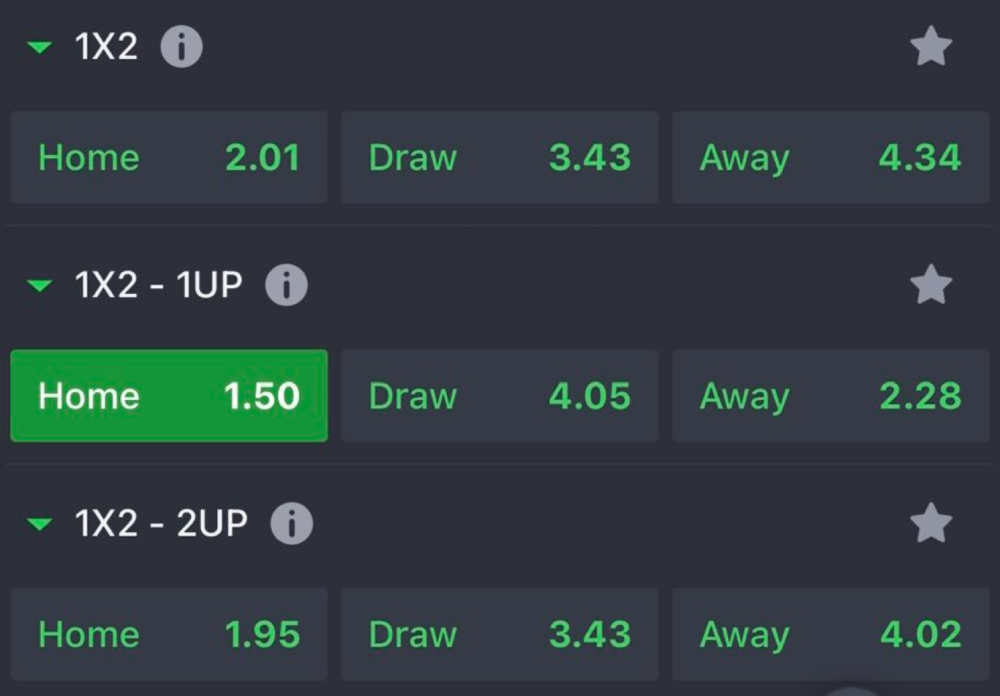Choose Away at 2.28 in 1UP market
The height and width of the screenshot is (696, 1000).
(x=830, y=396)
